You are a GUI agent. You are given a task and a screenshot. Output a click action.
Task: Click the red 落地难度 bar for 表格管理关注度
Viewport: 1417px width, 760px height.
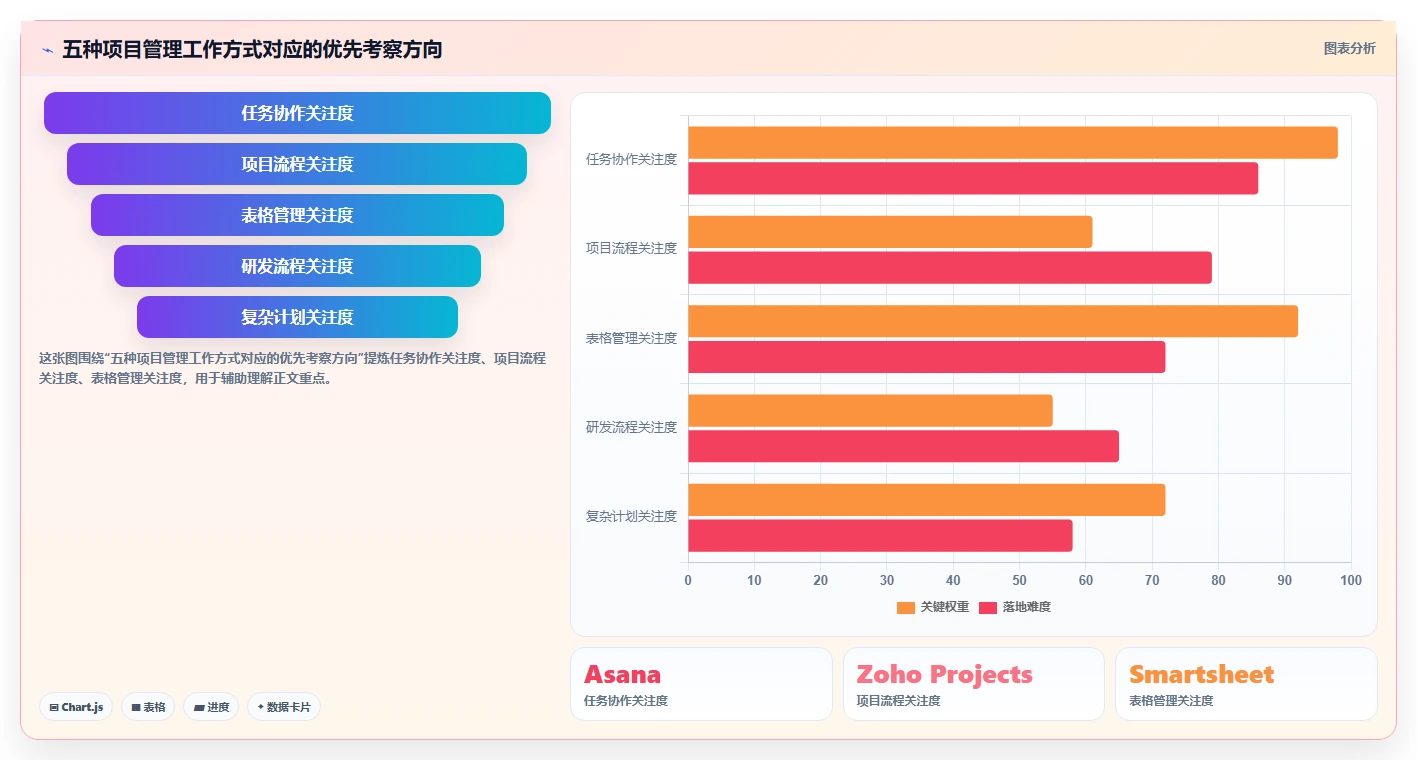click(x=927, y=357)
